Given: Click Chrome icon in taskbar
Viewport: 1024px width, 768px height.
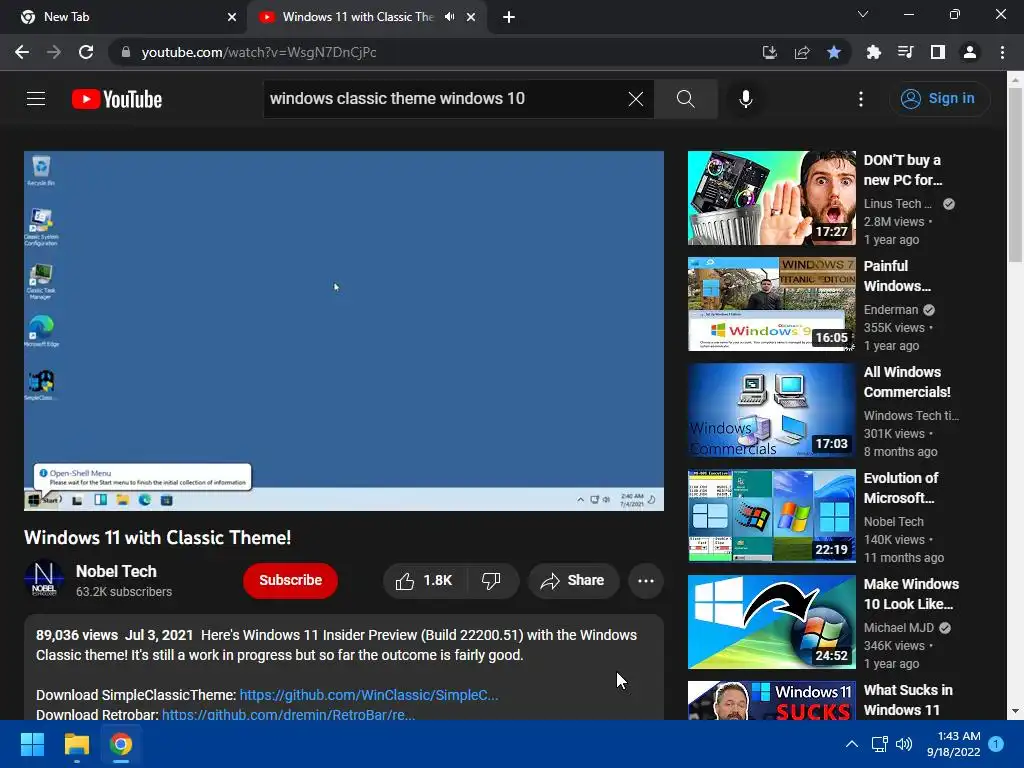Looking at the screenshot, I should (121, 744).
